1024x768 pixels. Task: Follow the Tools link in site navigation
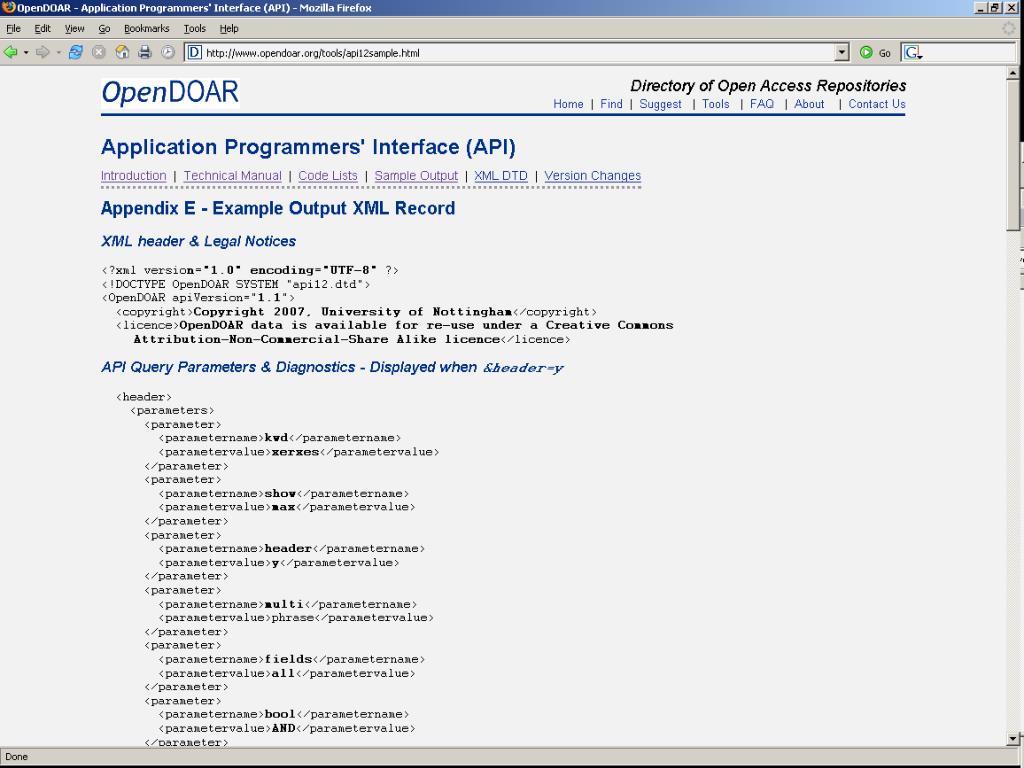[716, 104]
